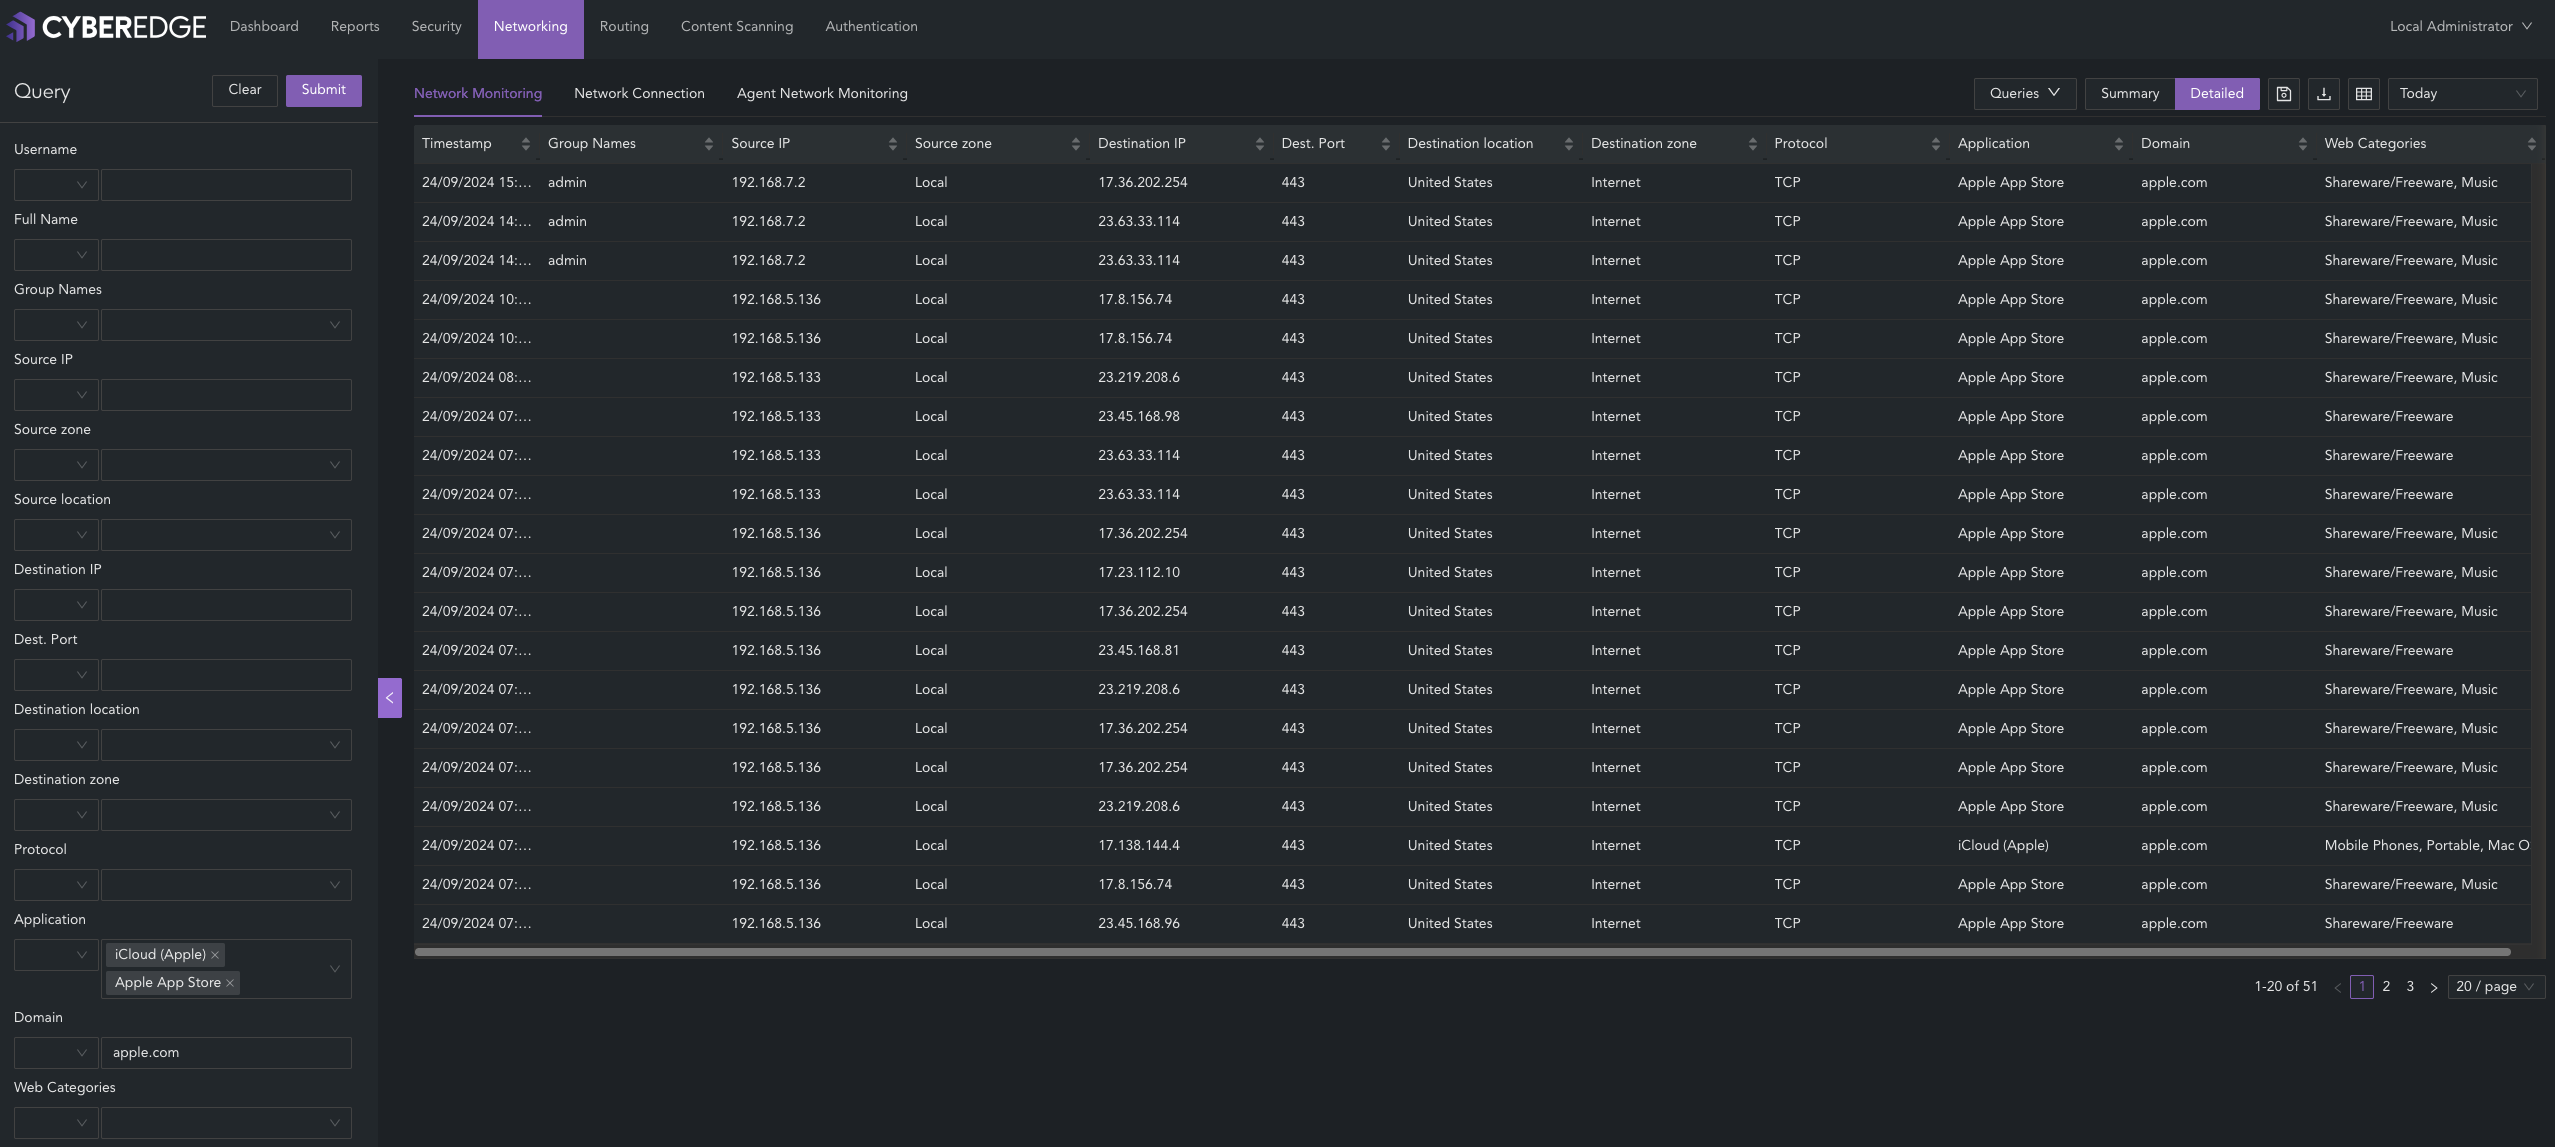This screenshot has height=1147, width=2555.
Task: Open the Username operator dropdown
Action: 56,185
